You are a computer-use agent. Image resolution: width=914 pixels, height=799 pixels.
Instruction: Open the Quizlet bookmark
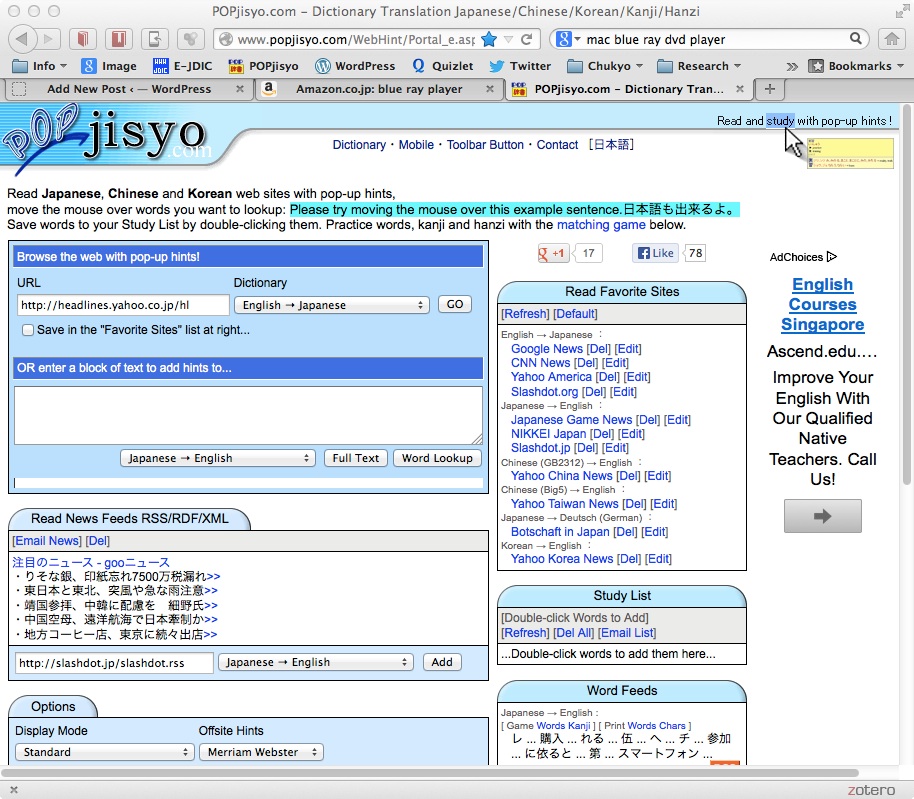pyautogui.click(x=442, y=66)
